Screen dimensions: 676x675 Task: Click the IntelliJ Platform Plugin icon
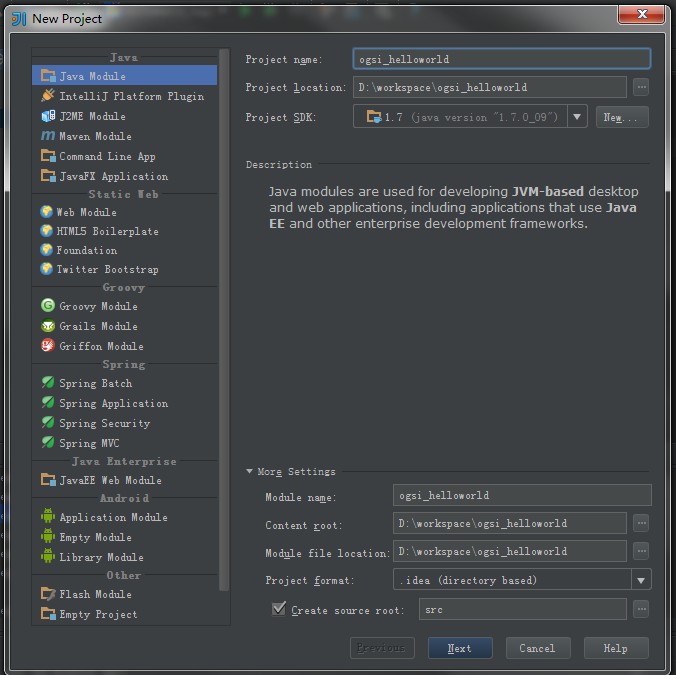pos(48,95)
